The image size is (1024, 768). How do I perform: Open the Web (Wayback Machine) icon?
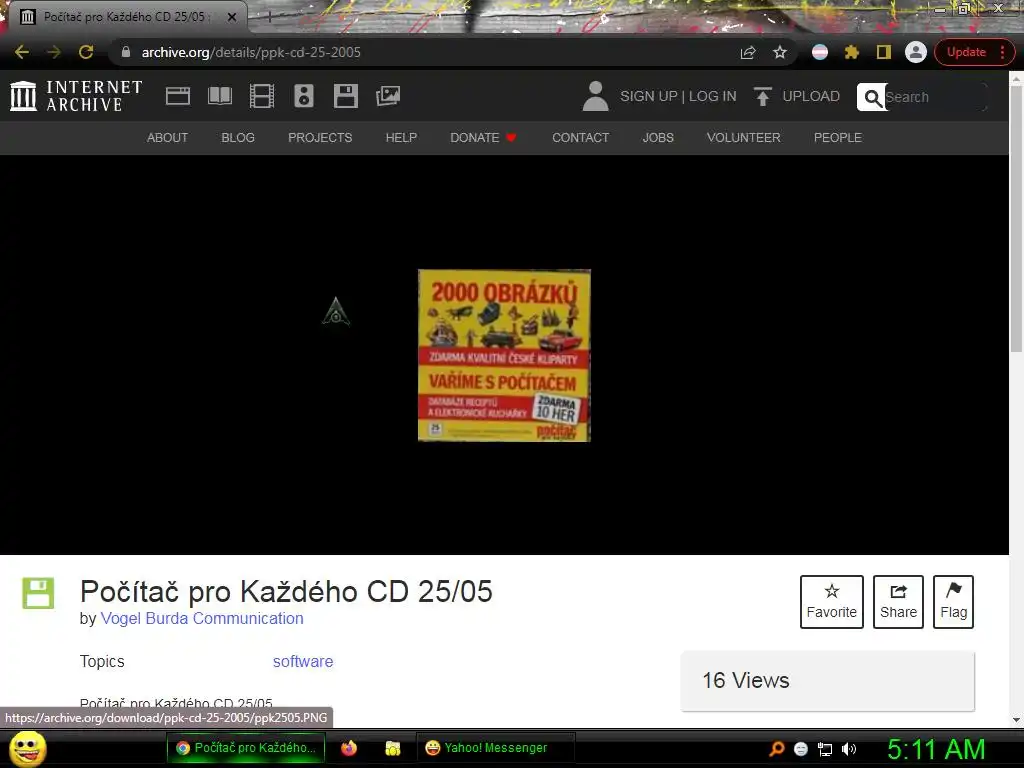pyautogui.click(x=178, y=96)
